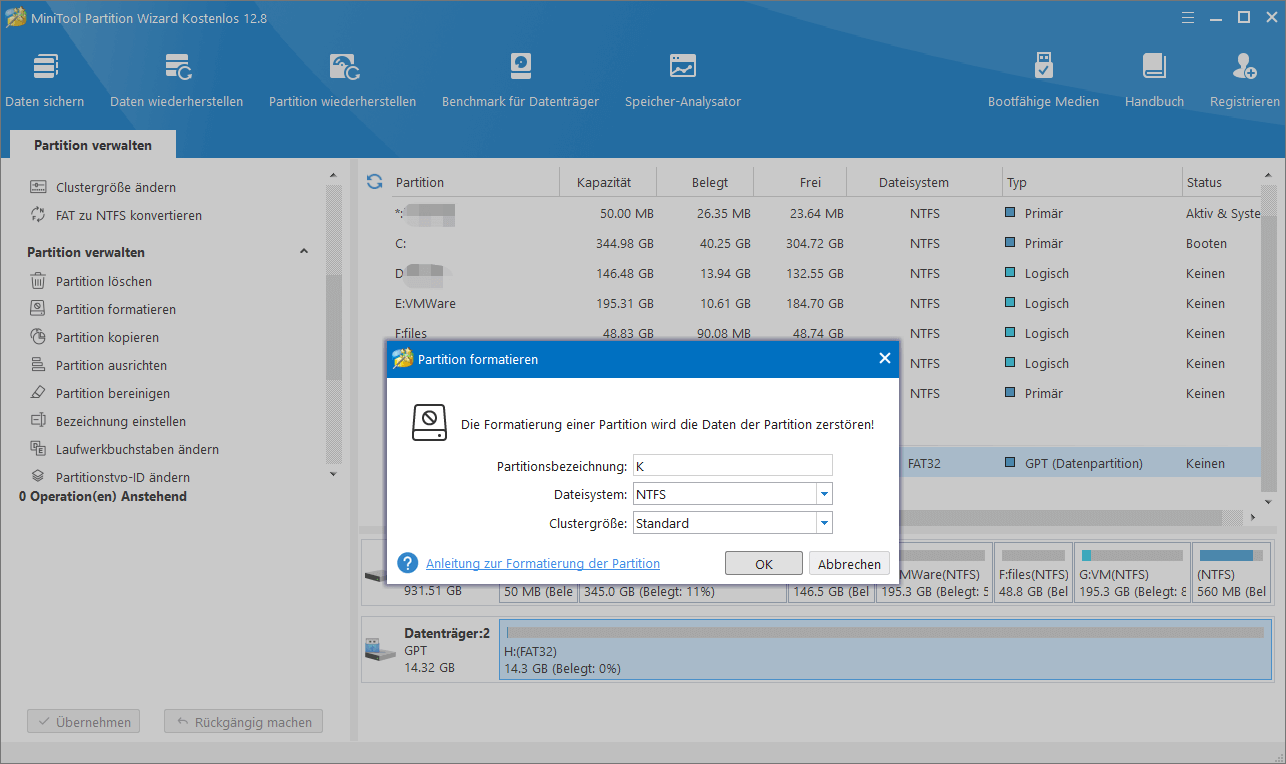1286x764 pixels.
Task: Confirm formatting with the OK button
Action: [x=764, y=564]
